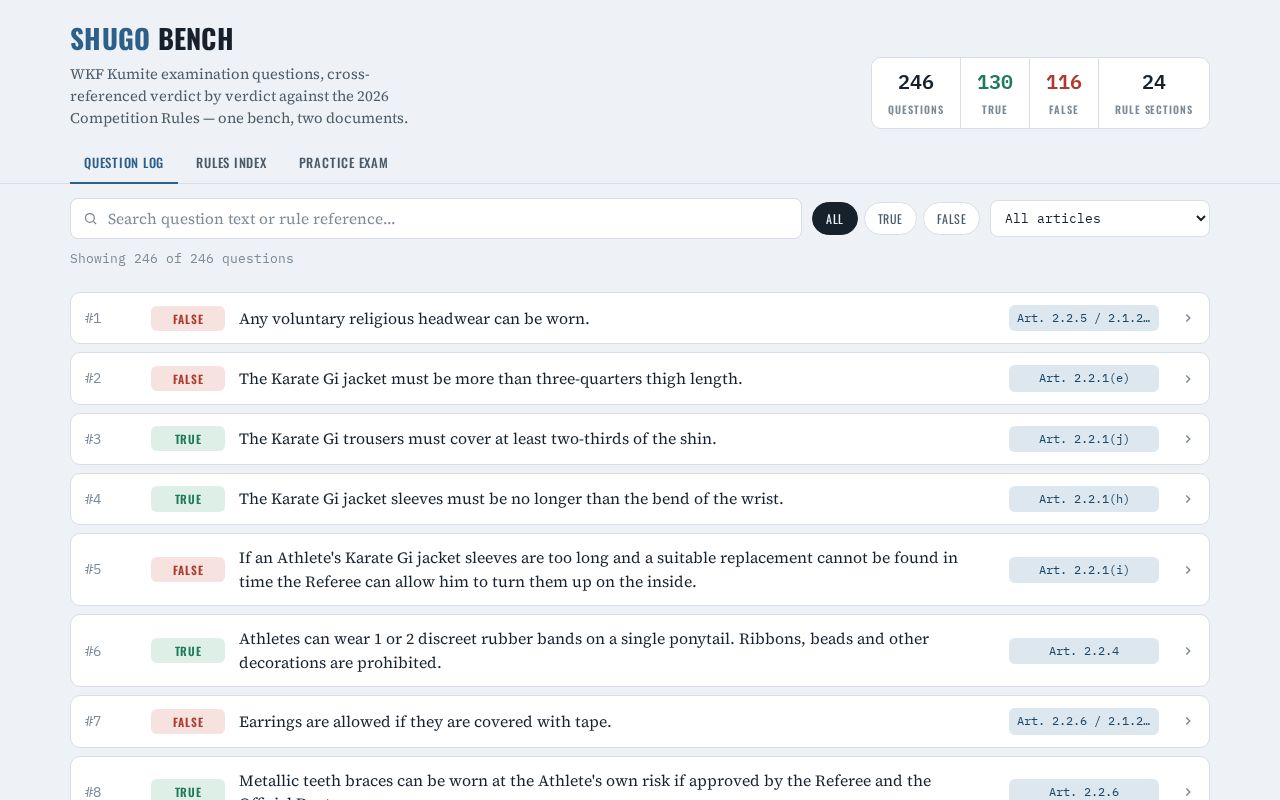
Task: Focus the question search field
Action: coord(436,219)
